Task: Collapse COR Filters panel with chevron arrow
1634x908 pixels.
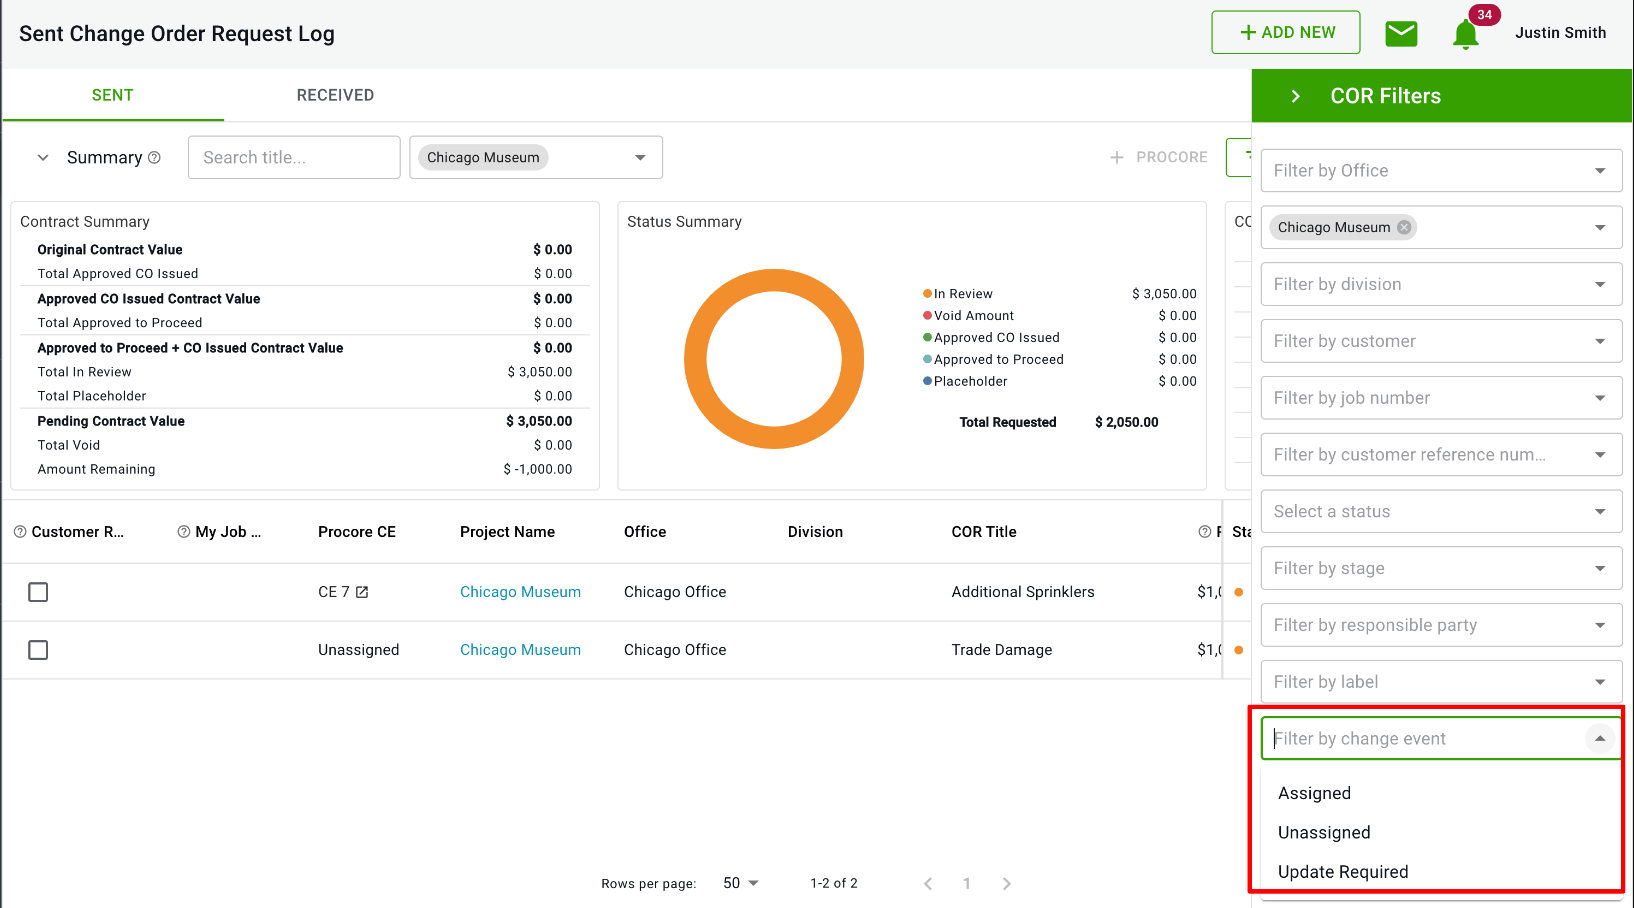Action: click(x=1295, y=96)
